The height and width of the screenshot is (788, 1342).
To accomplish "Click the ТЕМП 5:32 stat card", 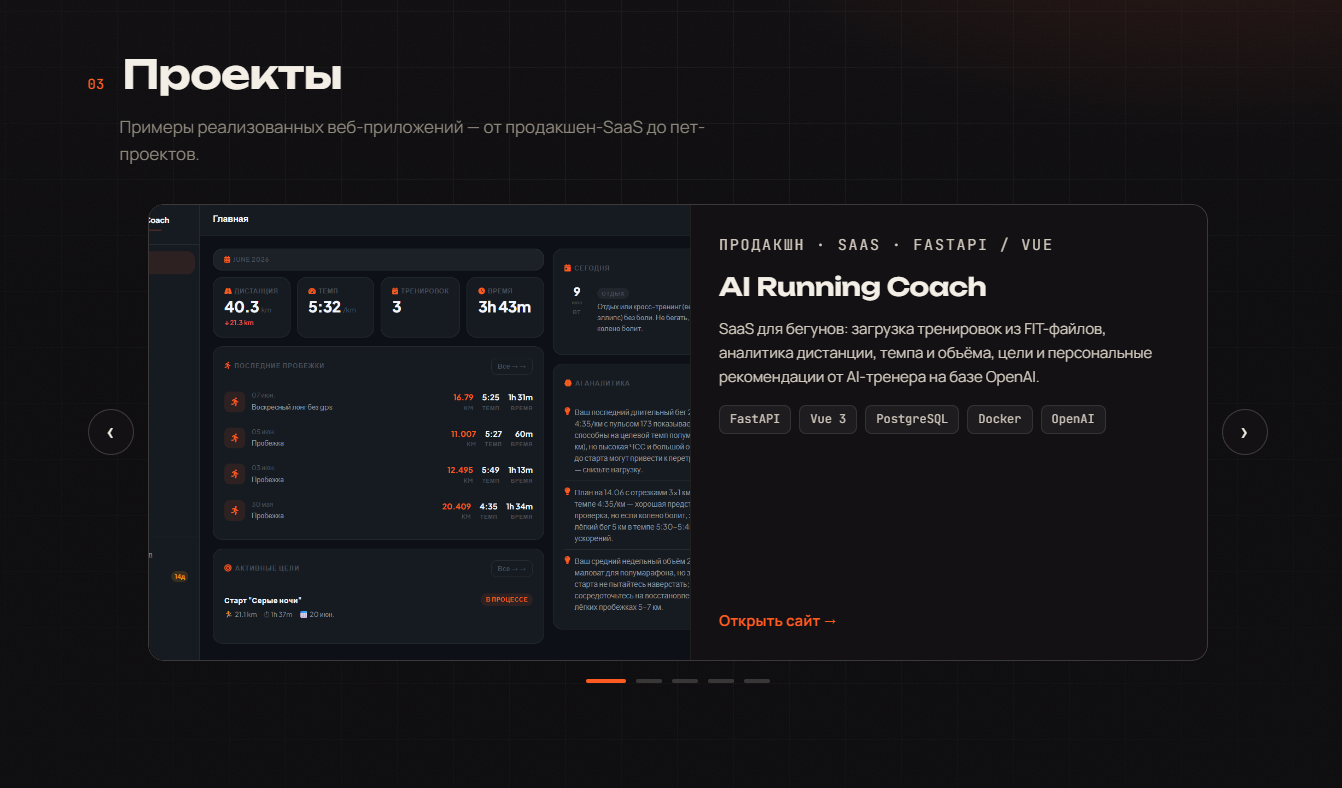I will pos(336,307).
